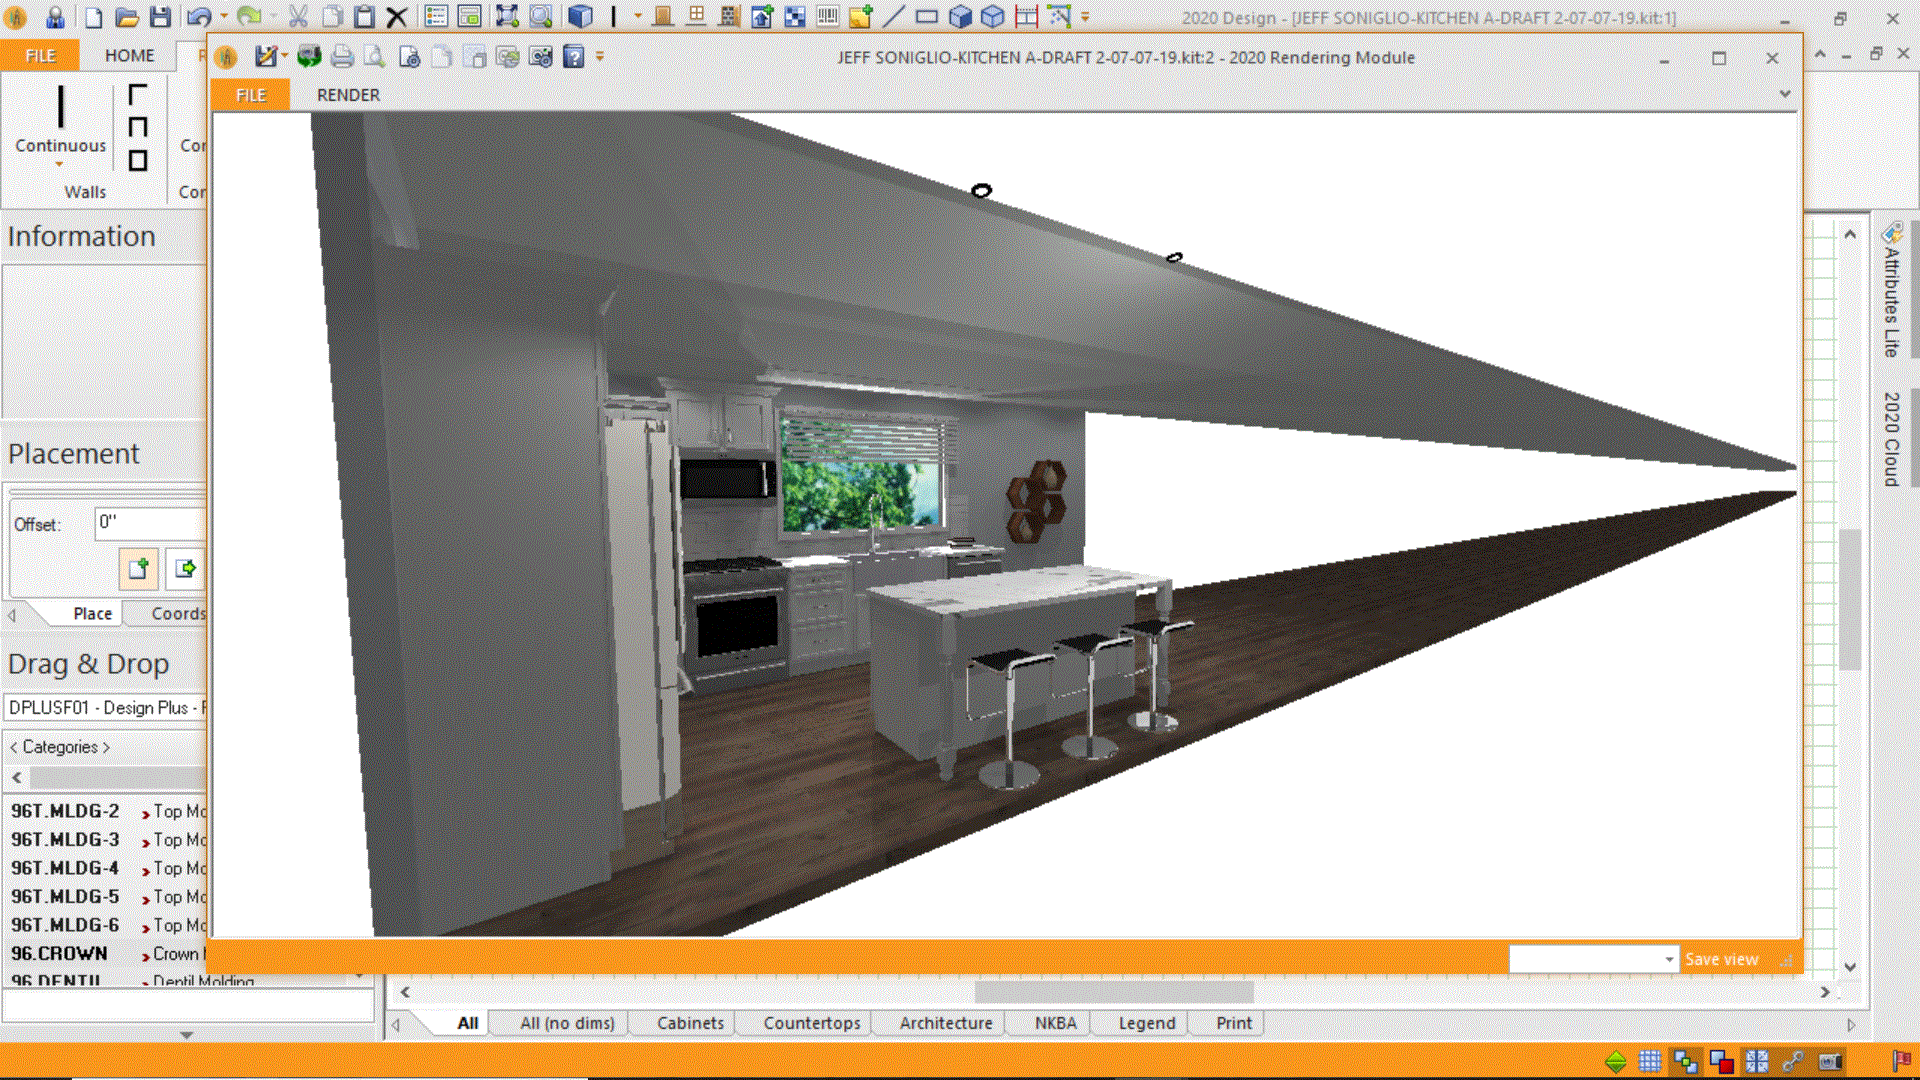Click the camera settings icon in render toolbar
Image resolution: width=1920 pixels, height=1080 pixels.
(x=541, y=57)
